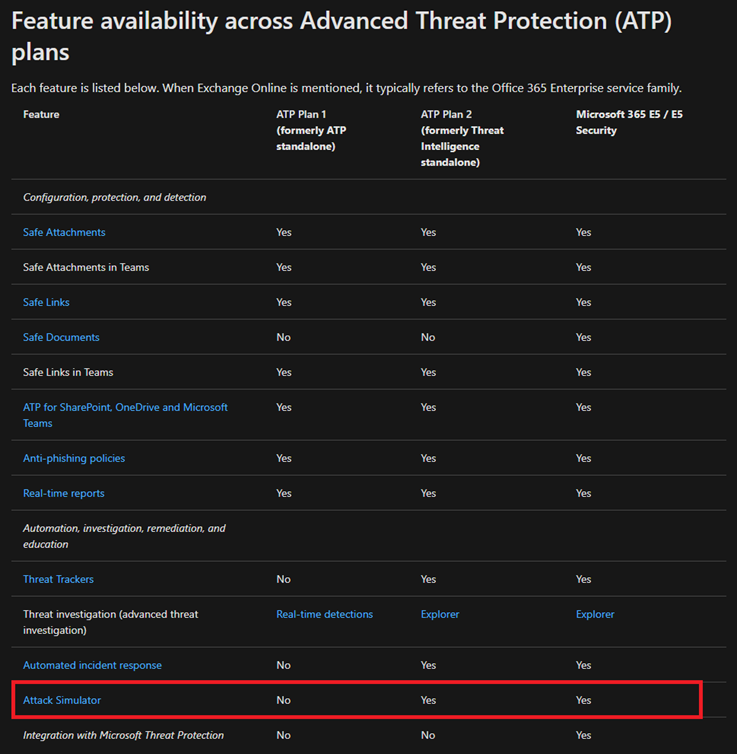Select the 'ATP Plan 1 (formerly ATP standalone)' header
737x754 pixels.
(x=311, y=130)
